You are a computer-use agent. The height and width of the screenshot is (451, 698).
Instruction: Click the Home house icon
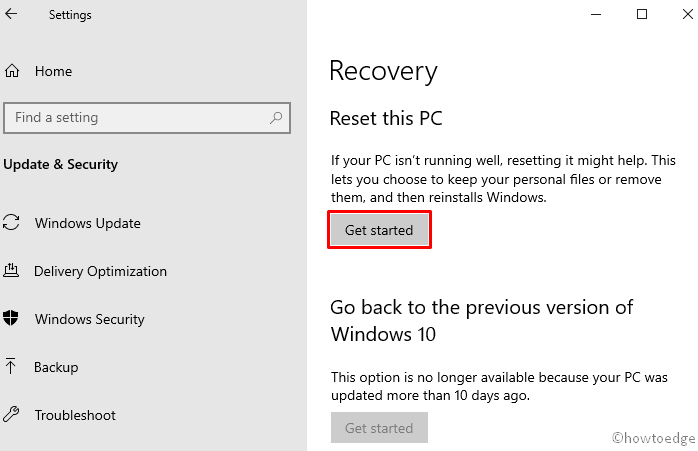(x=12, y=71)
